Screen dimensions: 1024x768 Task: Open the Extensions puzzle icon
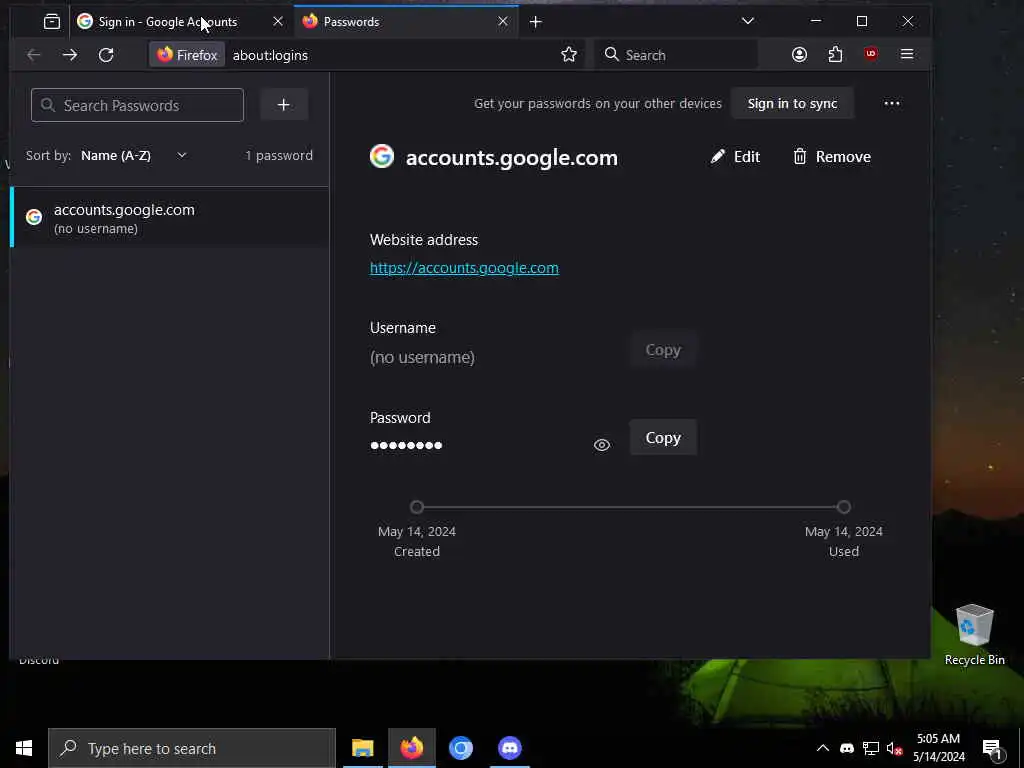pos(835,55)
